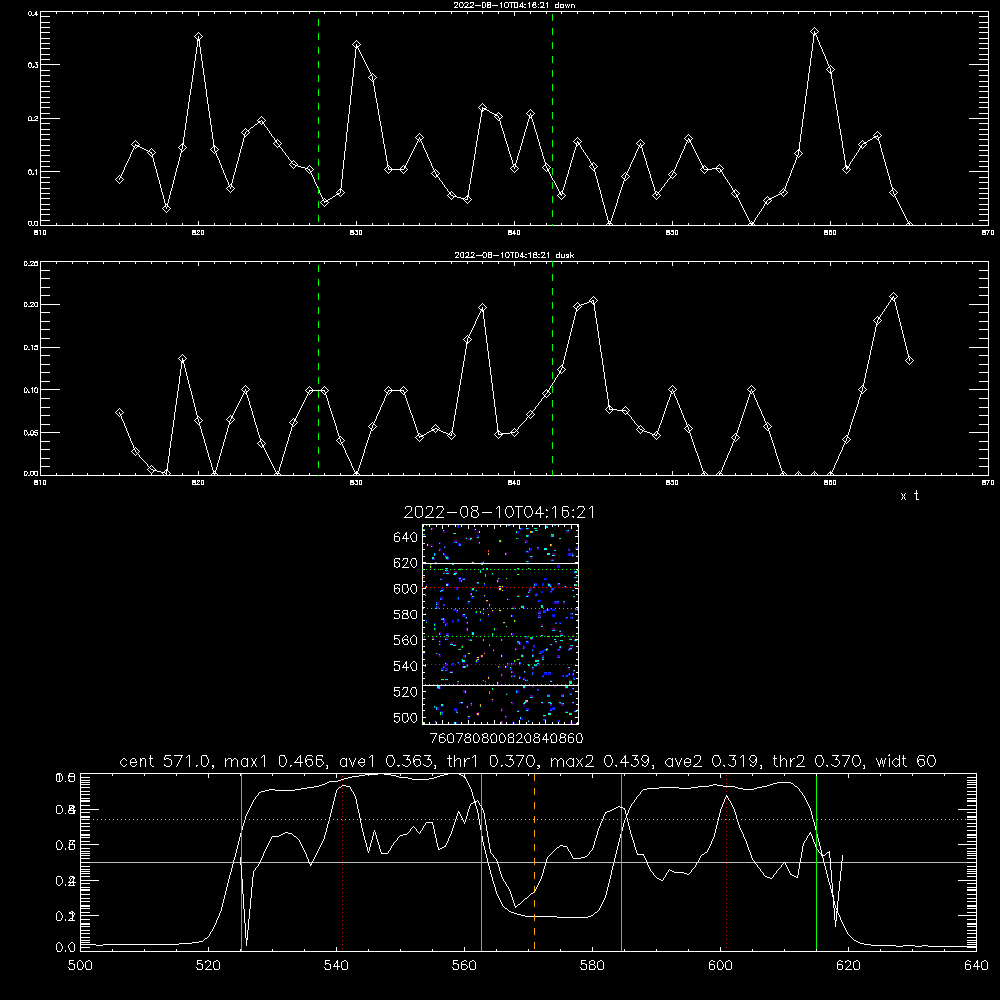Click the '520' x-axis label of bottom plot
The height and width of the screenshot is (1000, 1000).
[208, 966]
